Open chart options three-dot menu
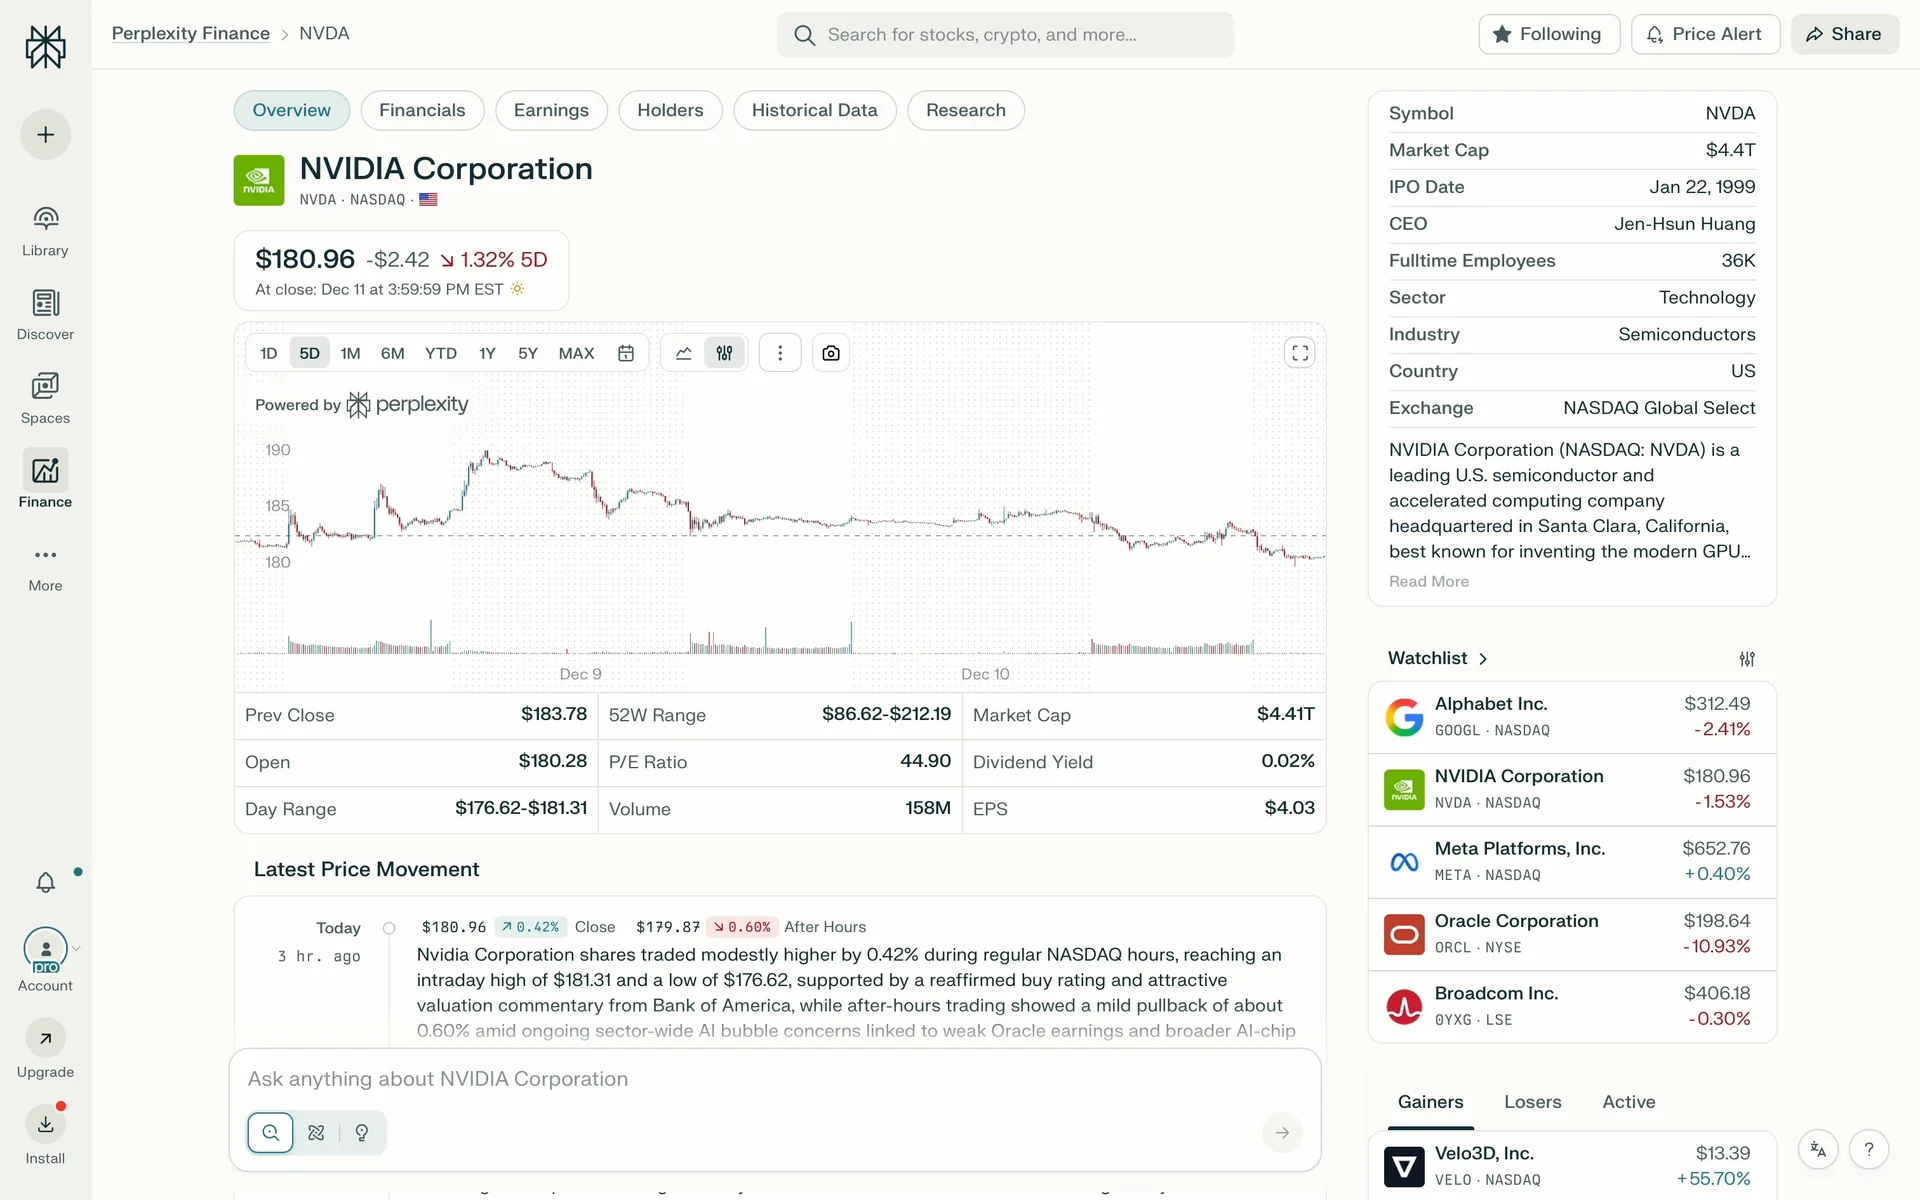Image resolution: width=1920 pixels, height=1200 pixels. click(780, 353)
